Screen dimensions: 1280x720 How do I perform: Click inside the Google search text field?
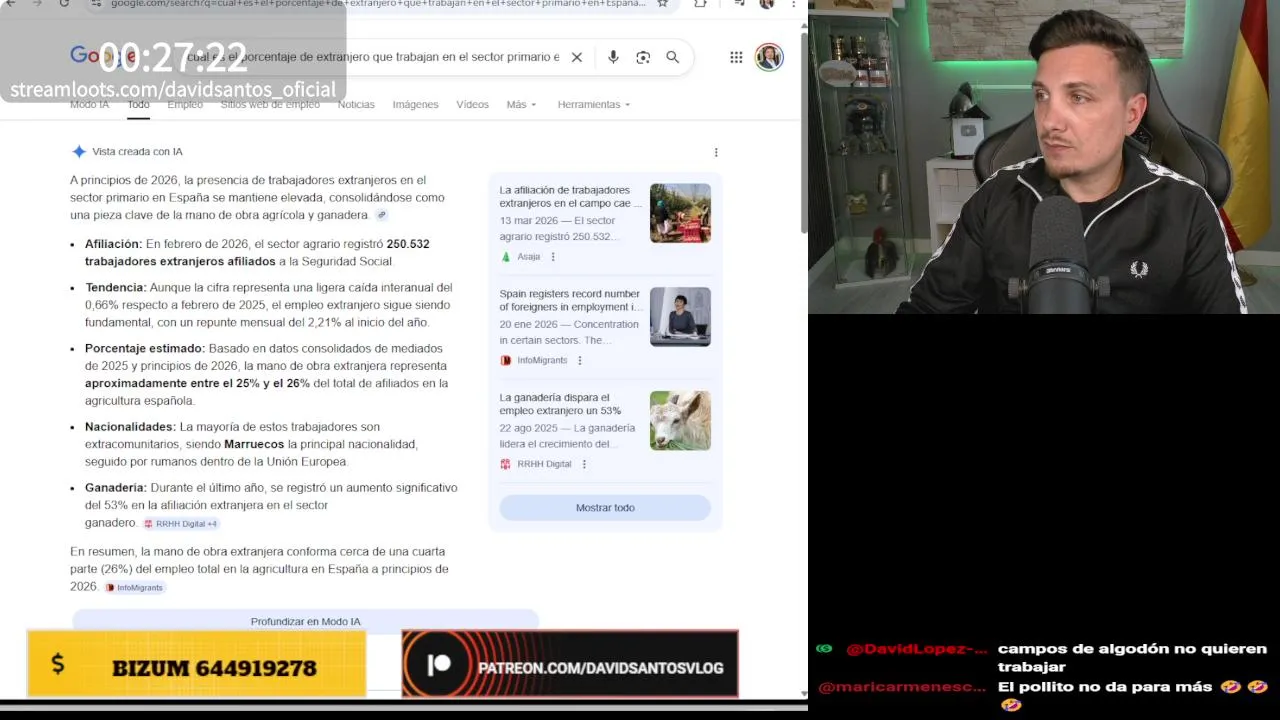pos(372,57)
